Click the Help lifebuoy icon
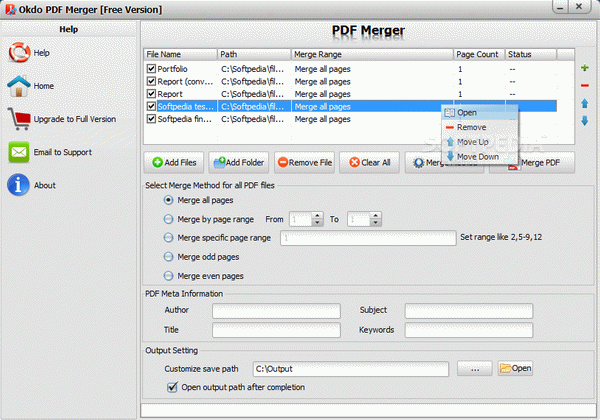The width and height of the screenshot is (600, 420). click(19, 52)
